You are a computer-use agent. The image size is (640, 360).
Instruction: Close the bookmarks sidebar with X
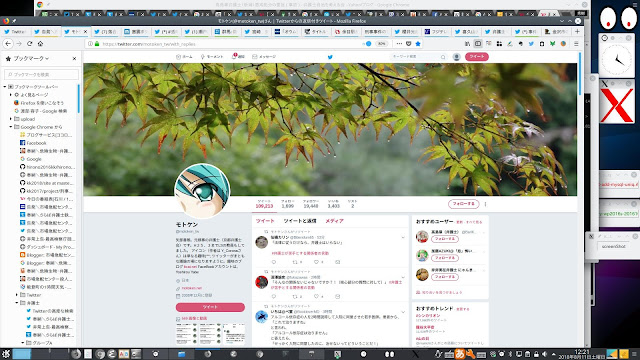point(74,58)
